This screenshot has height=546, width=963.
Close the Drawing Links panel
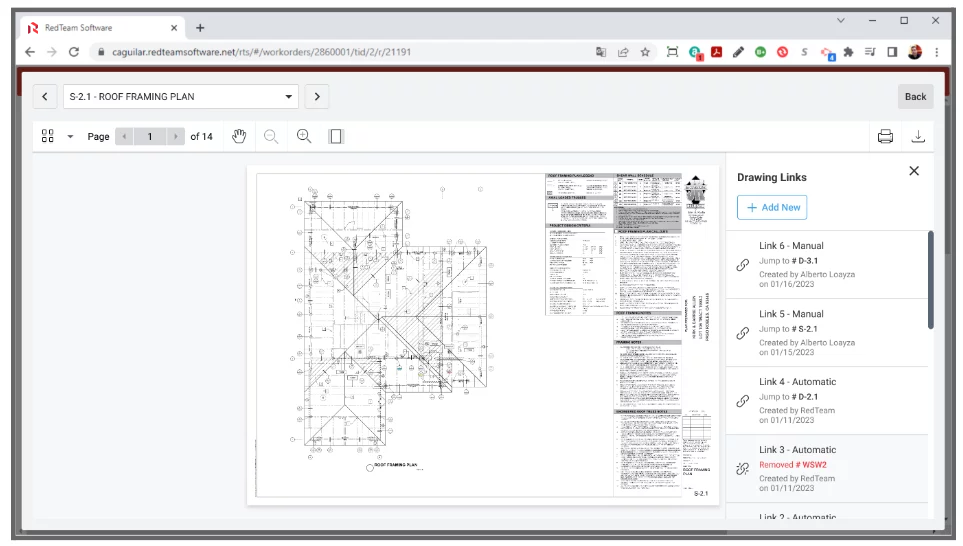914,171
